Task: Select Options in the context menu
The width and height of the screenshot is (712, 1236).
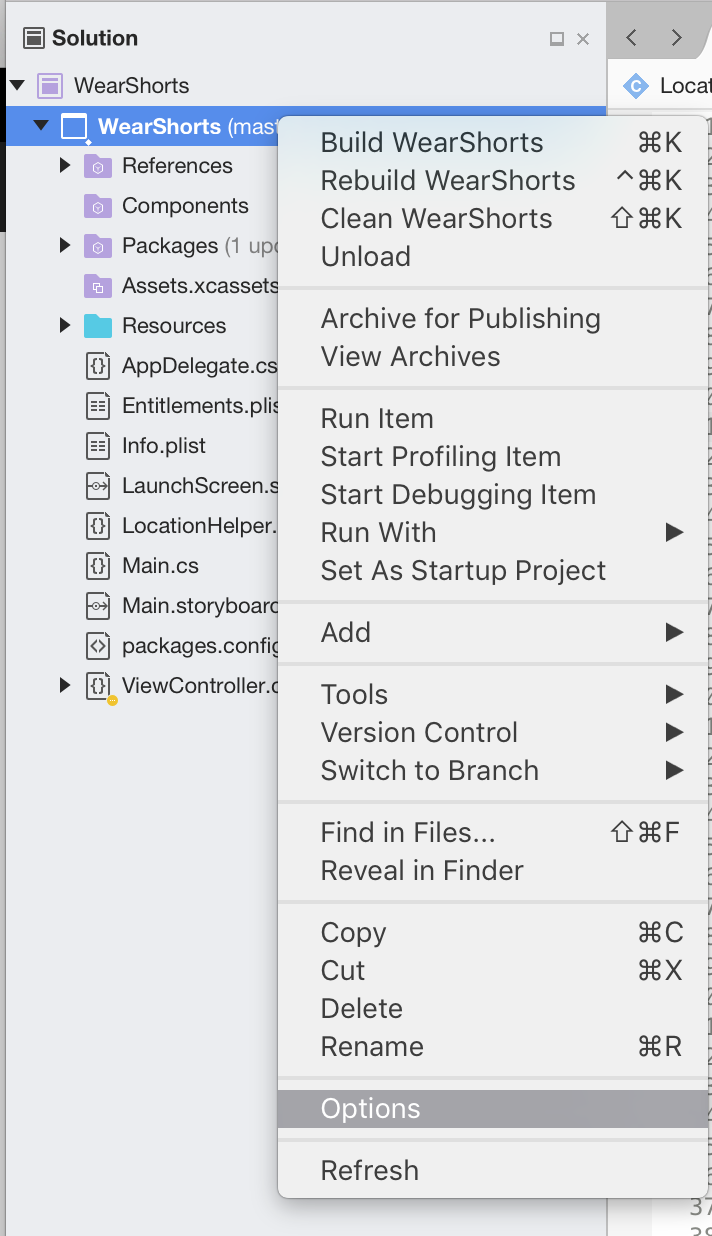Action: (x=371, y=1108)
